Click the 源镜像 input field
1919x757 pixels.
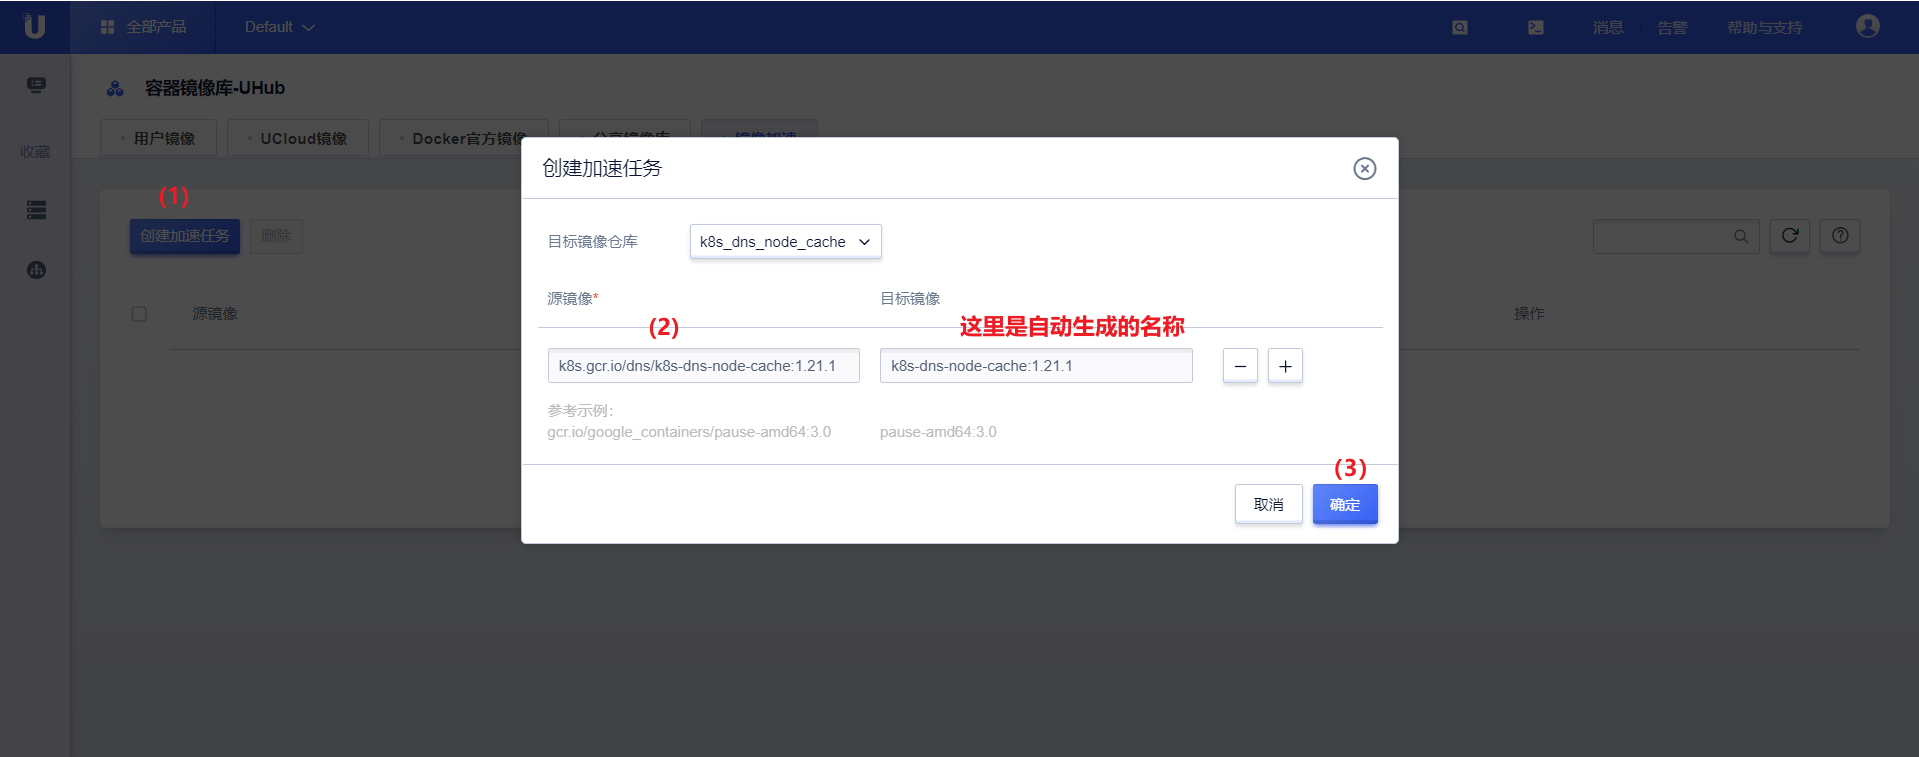(704, 366)
